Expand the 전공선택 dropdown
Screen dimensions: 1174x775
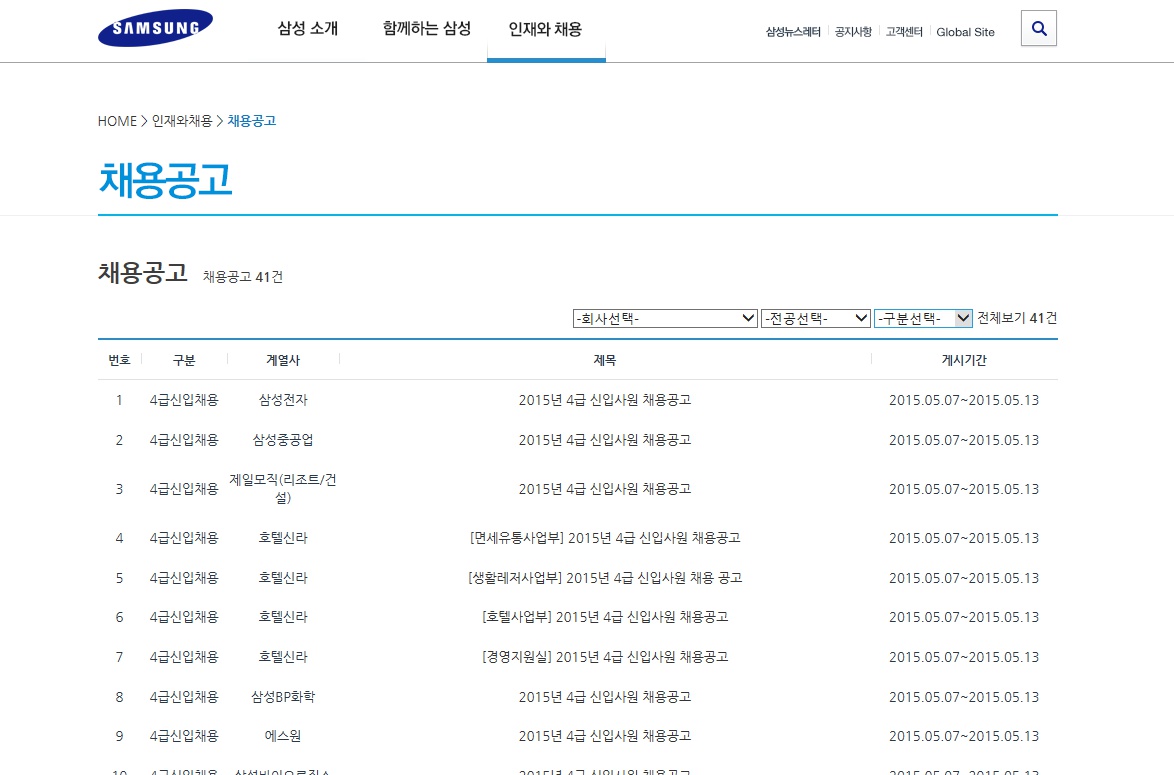click(x=815, y=318)
